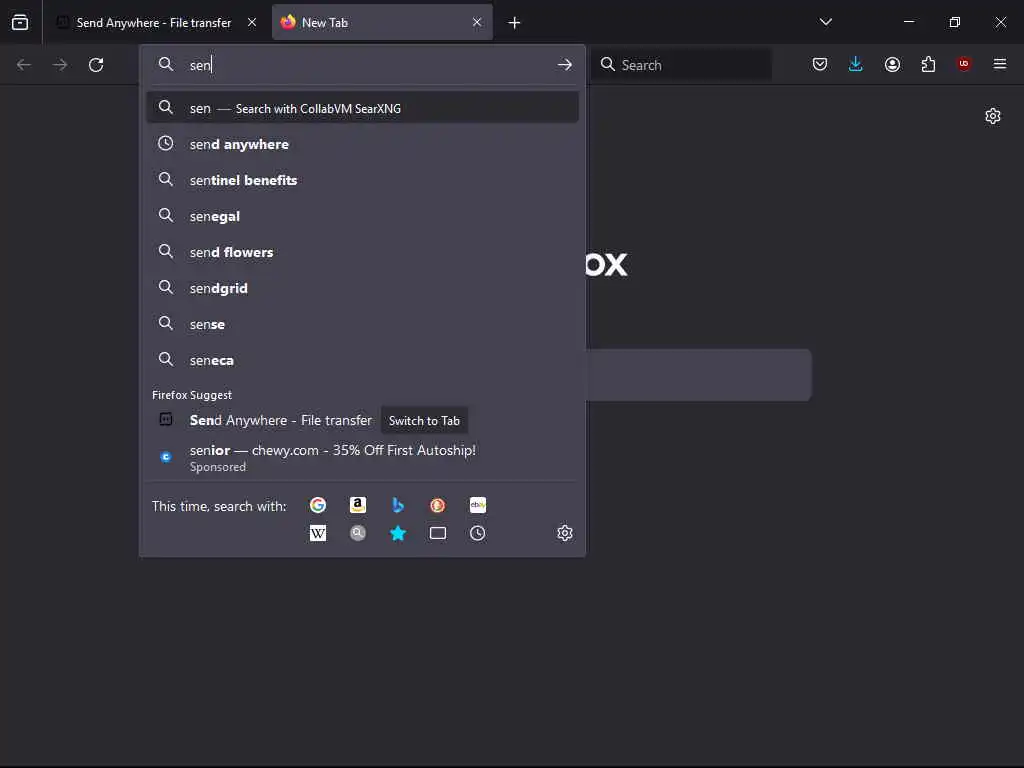Image resolution: width=1024 pixels, height=768 pixels.
Task: Open the Save to Pocket icon
Action: 820,64
